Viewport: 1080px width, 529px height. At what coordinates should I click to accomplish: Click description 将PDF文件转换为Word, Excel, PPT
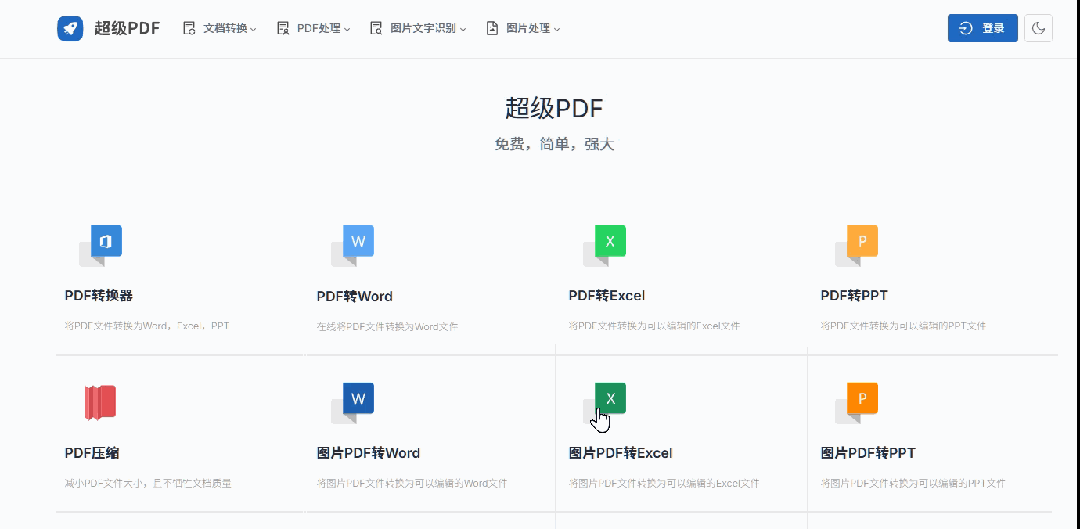tap(147, 326)
